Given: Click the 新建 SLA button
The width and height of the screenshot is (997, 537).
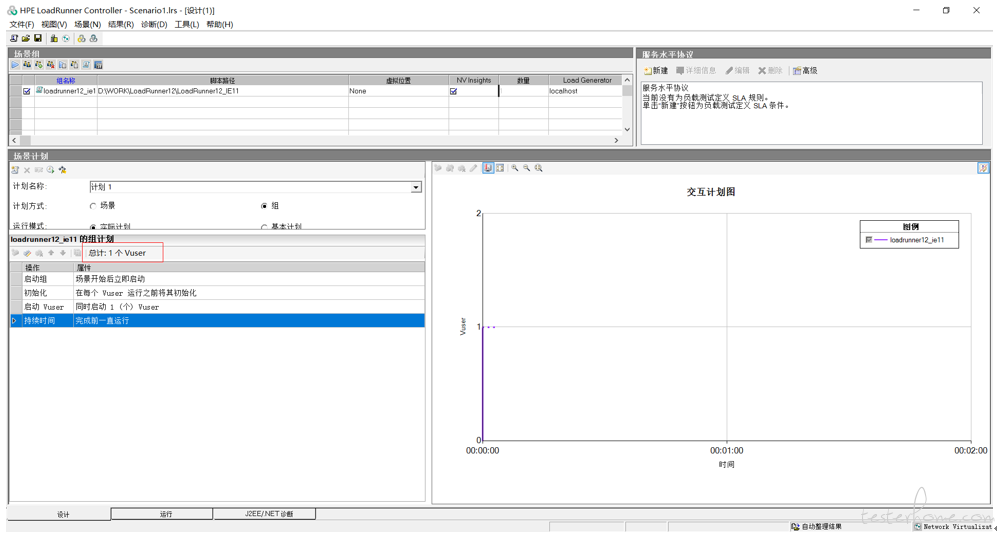Looking at the screenshot, I should 656,71.
